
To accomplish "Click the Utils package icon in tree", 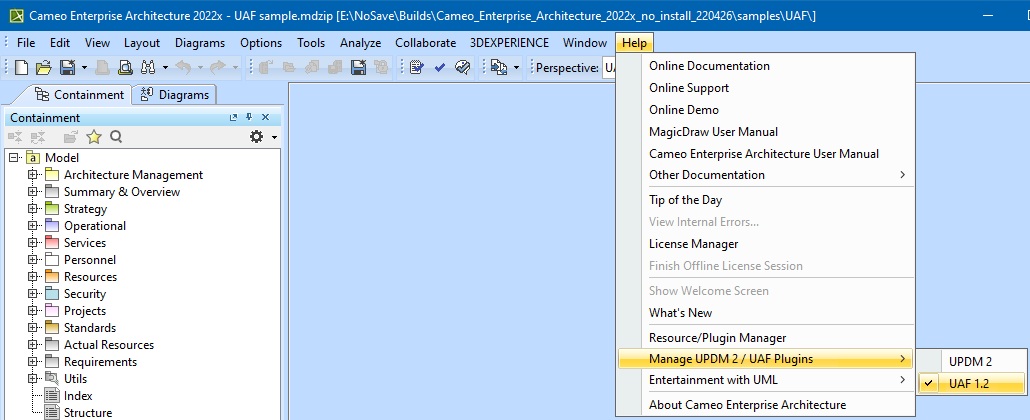I will coord(53,379).
